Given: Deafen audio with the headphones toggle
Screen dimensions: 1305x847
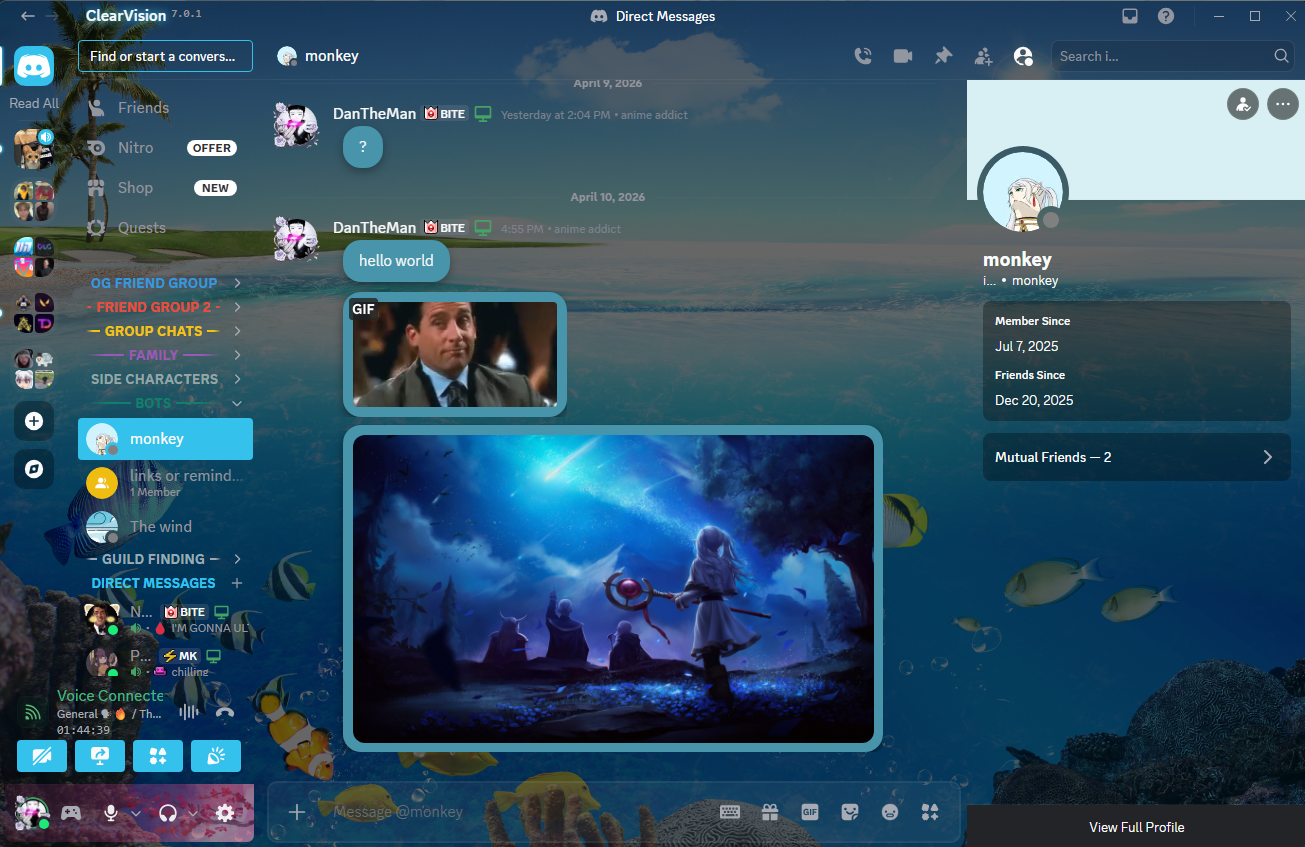Looking at the screenshot, I should click(x=168, y=813).
